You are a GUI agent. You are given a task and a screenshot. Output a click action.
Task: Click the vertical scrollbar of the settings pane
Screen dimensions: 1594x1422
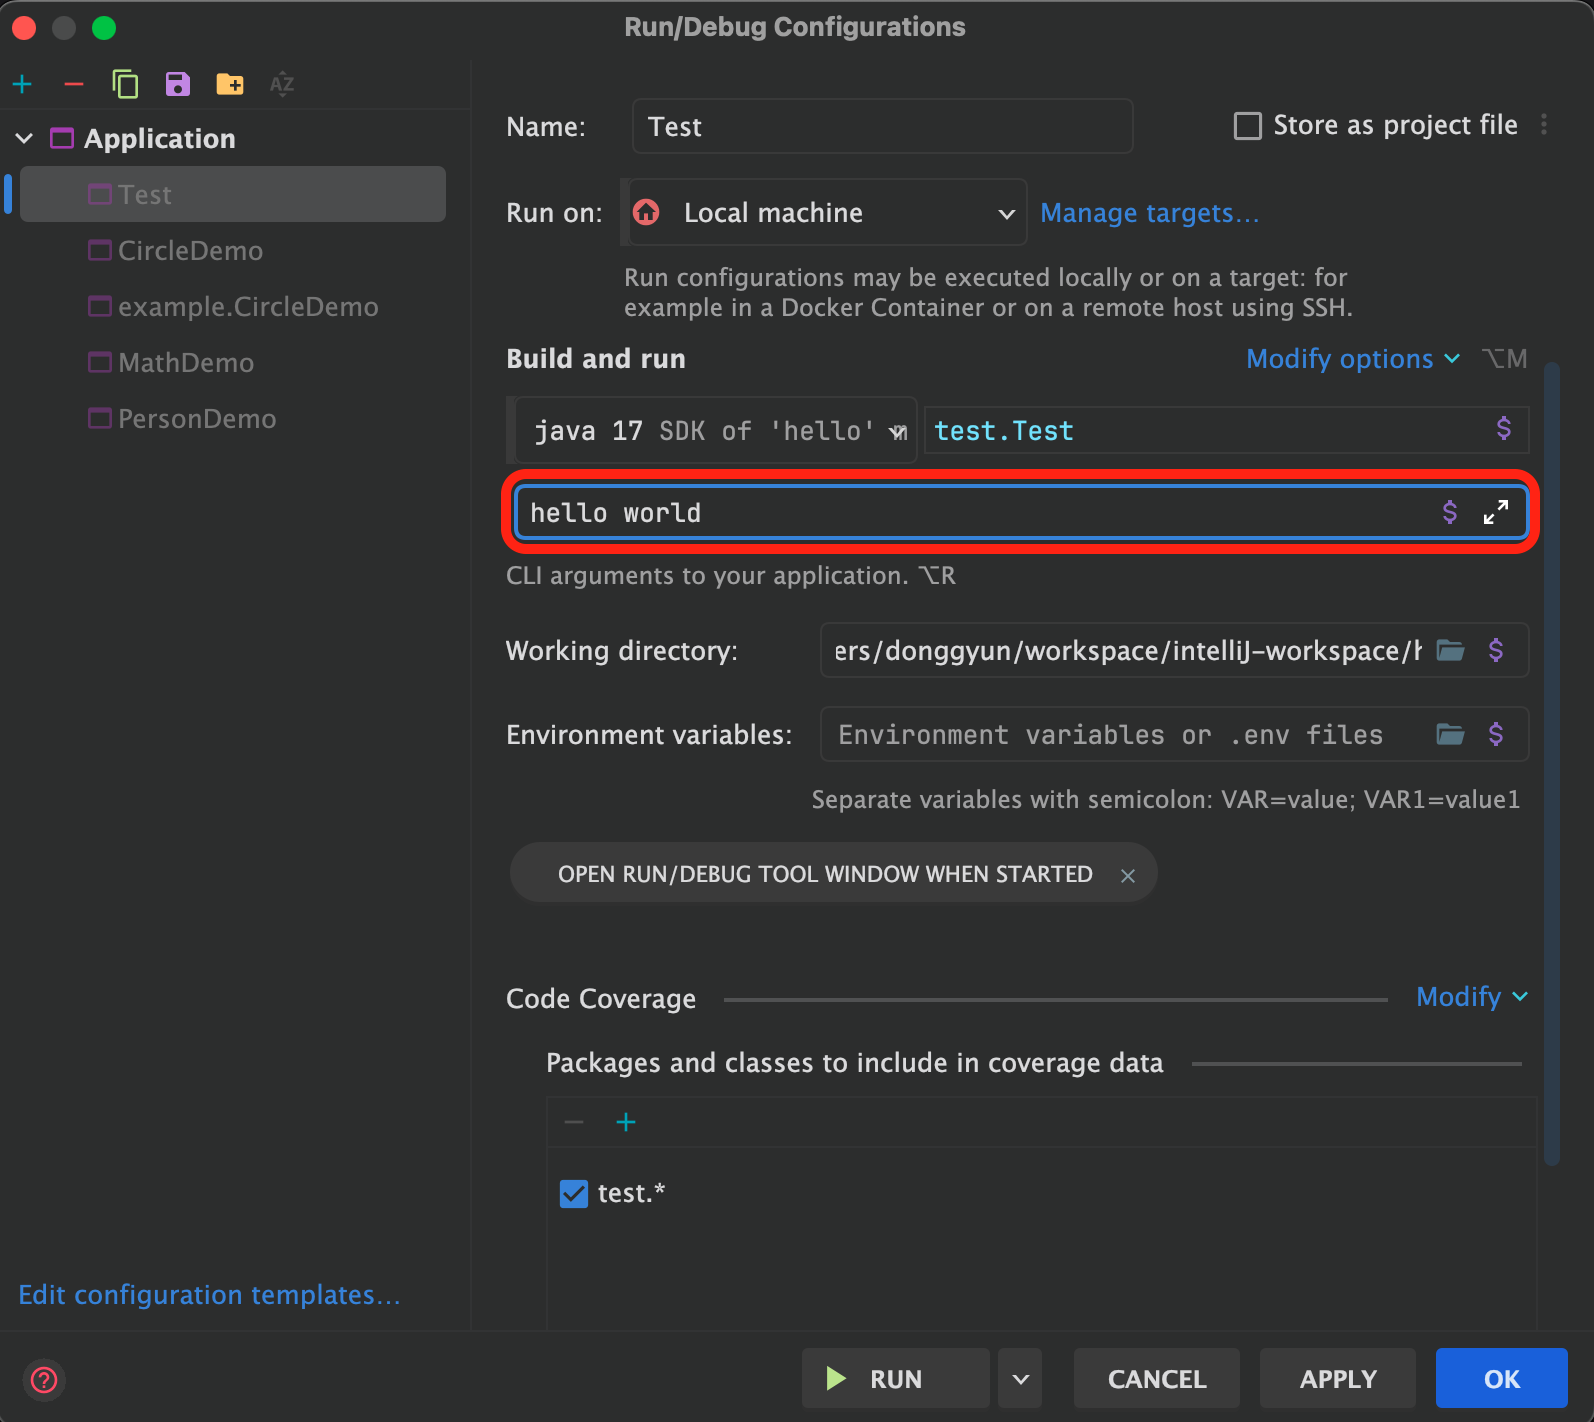tap(1552, 763)
